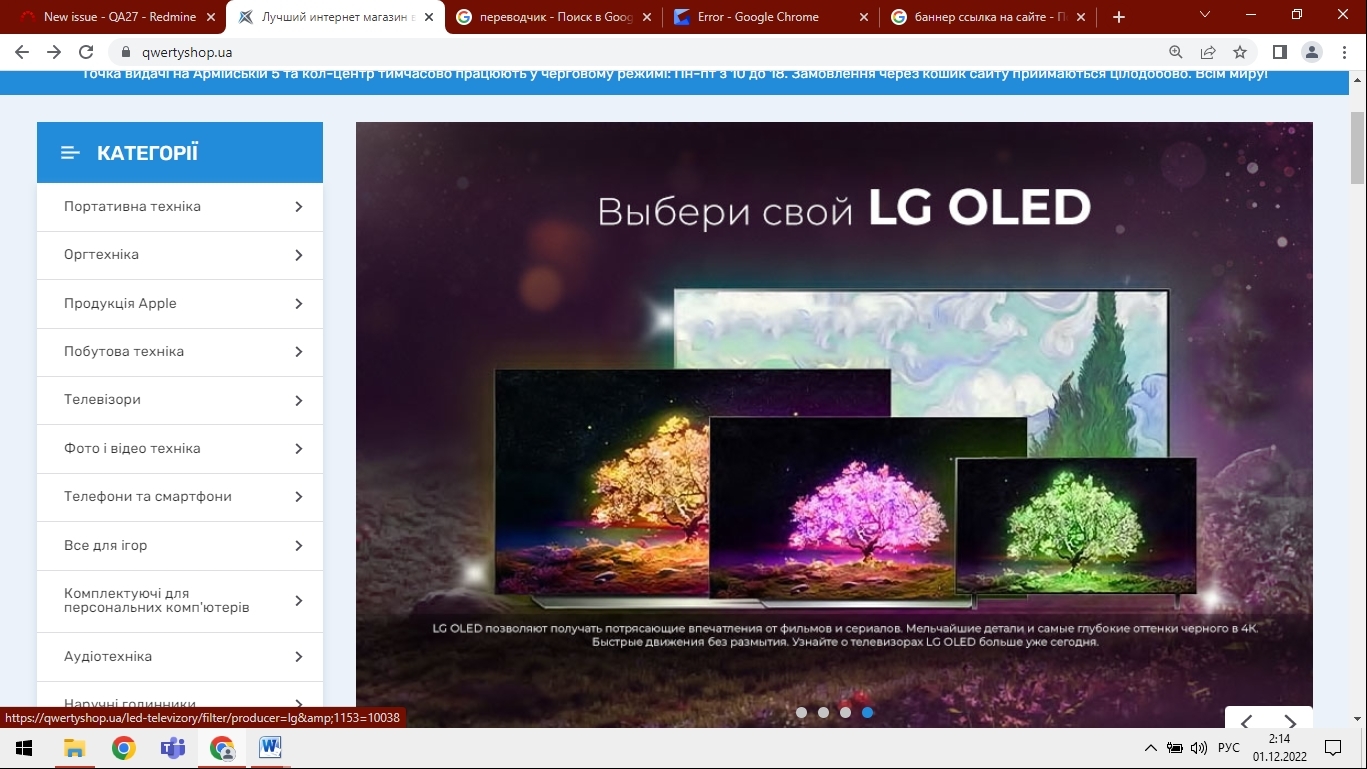
Task: Open Комплектуючі для персональних комп'ютерів category
Action: pos(157,600)
